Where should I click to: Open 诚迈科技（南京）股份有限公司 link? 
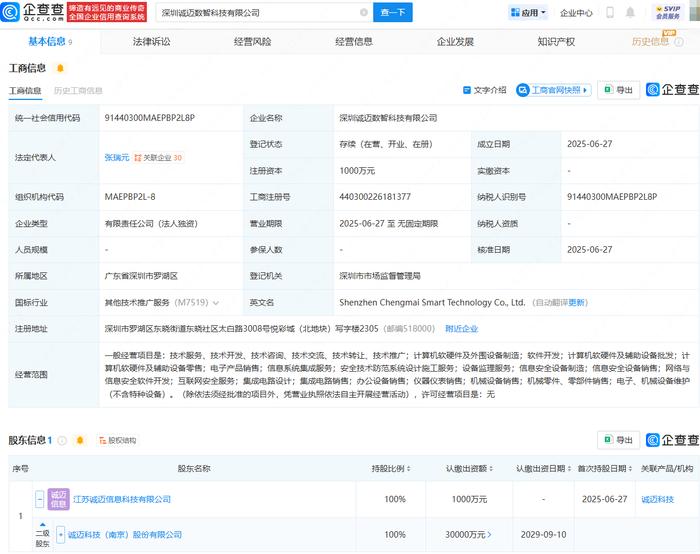click(x=125, y=534)
